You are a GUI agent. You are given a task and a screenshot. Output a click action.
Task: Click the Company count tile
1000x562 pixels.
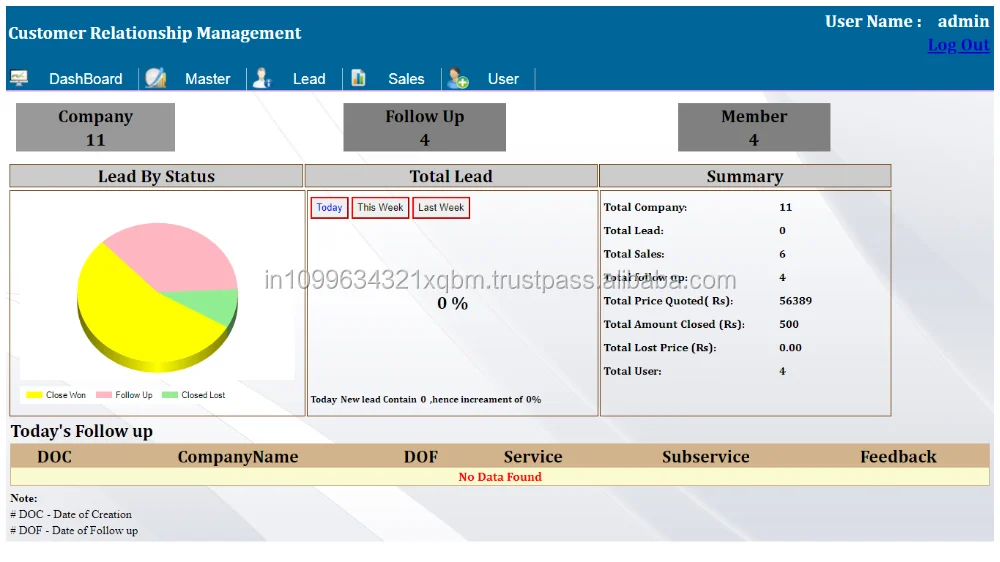[x=95, y=128]
